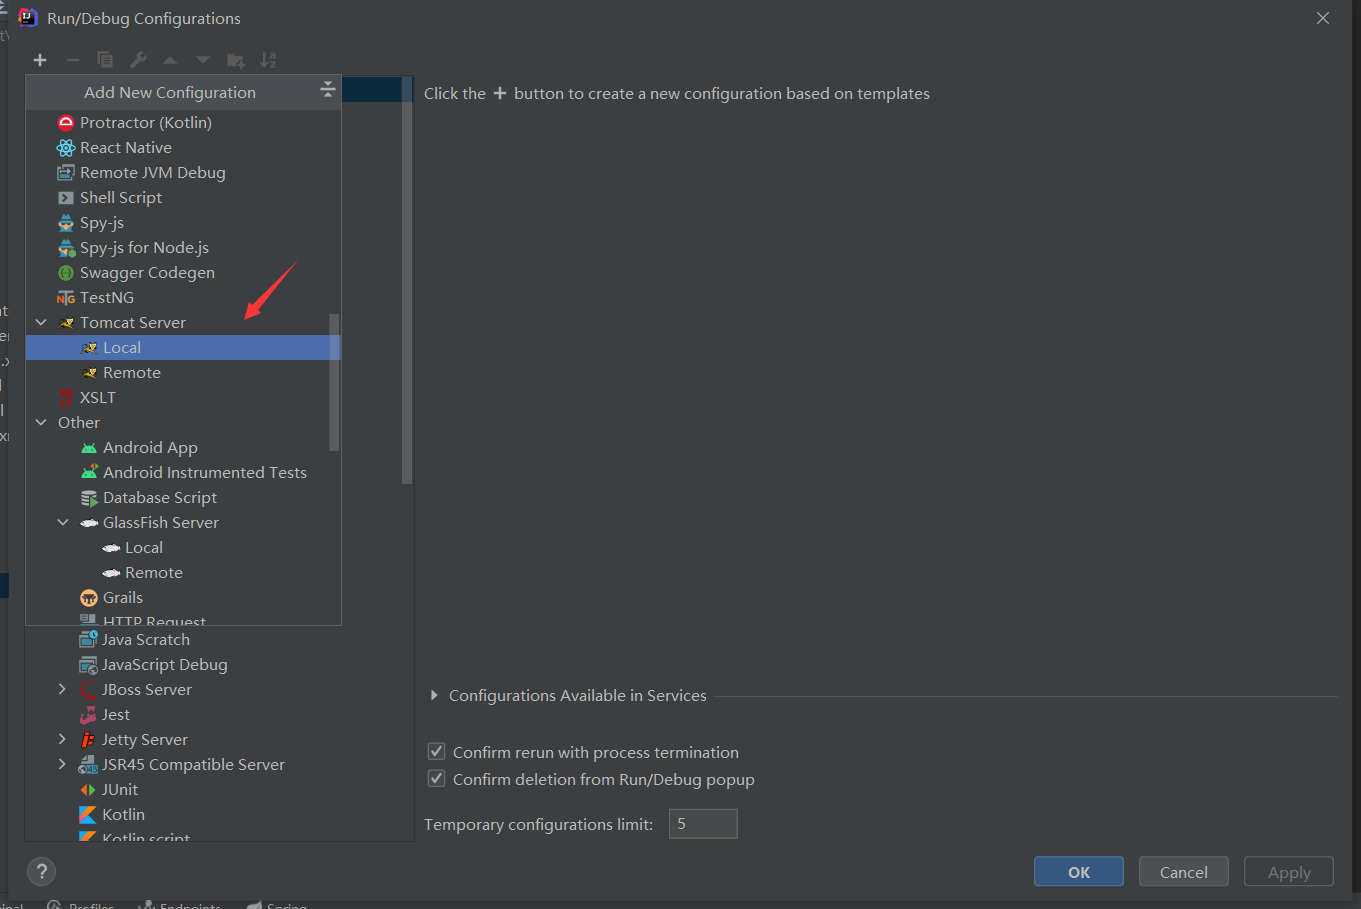Image resolution: width=1361 pixels, height=909 pixels.
Task: Expand the JBoss Server node
Action: (x=62, y=689)
